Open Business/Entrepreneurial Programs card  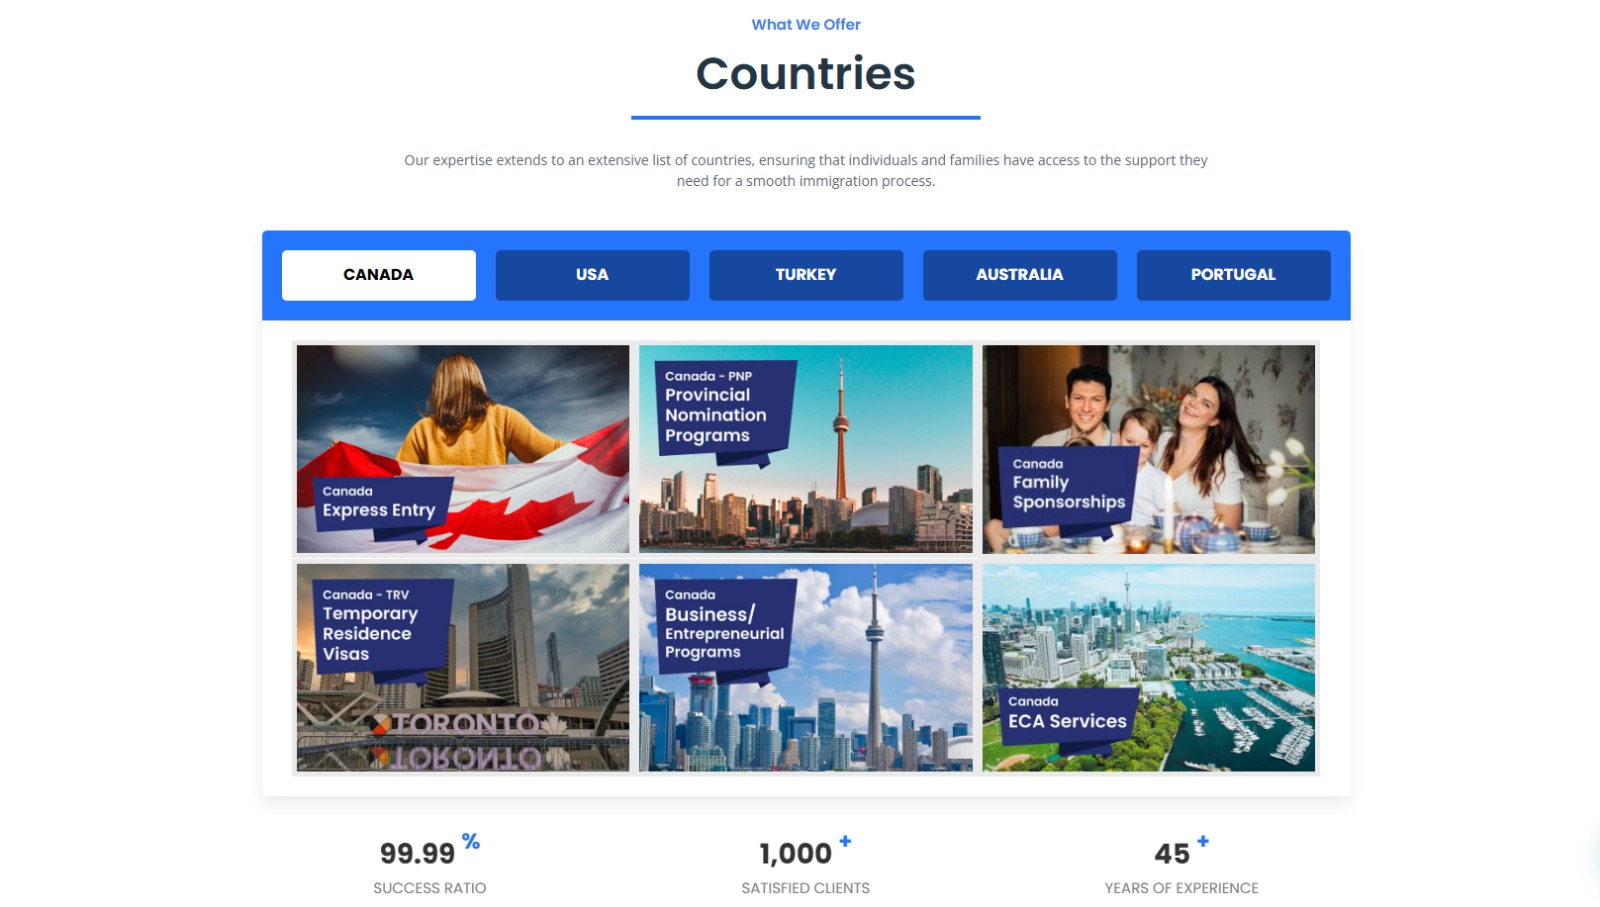[806, 667]
